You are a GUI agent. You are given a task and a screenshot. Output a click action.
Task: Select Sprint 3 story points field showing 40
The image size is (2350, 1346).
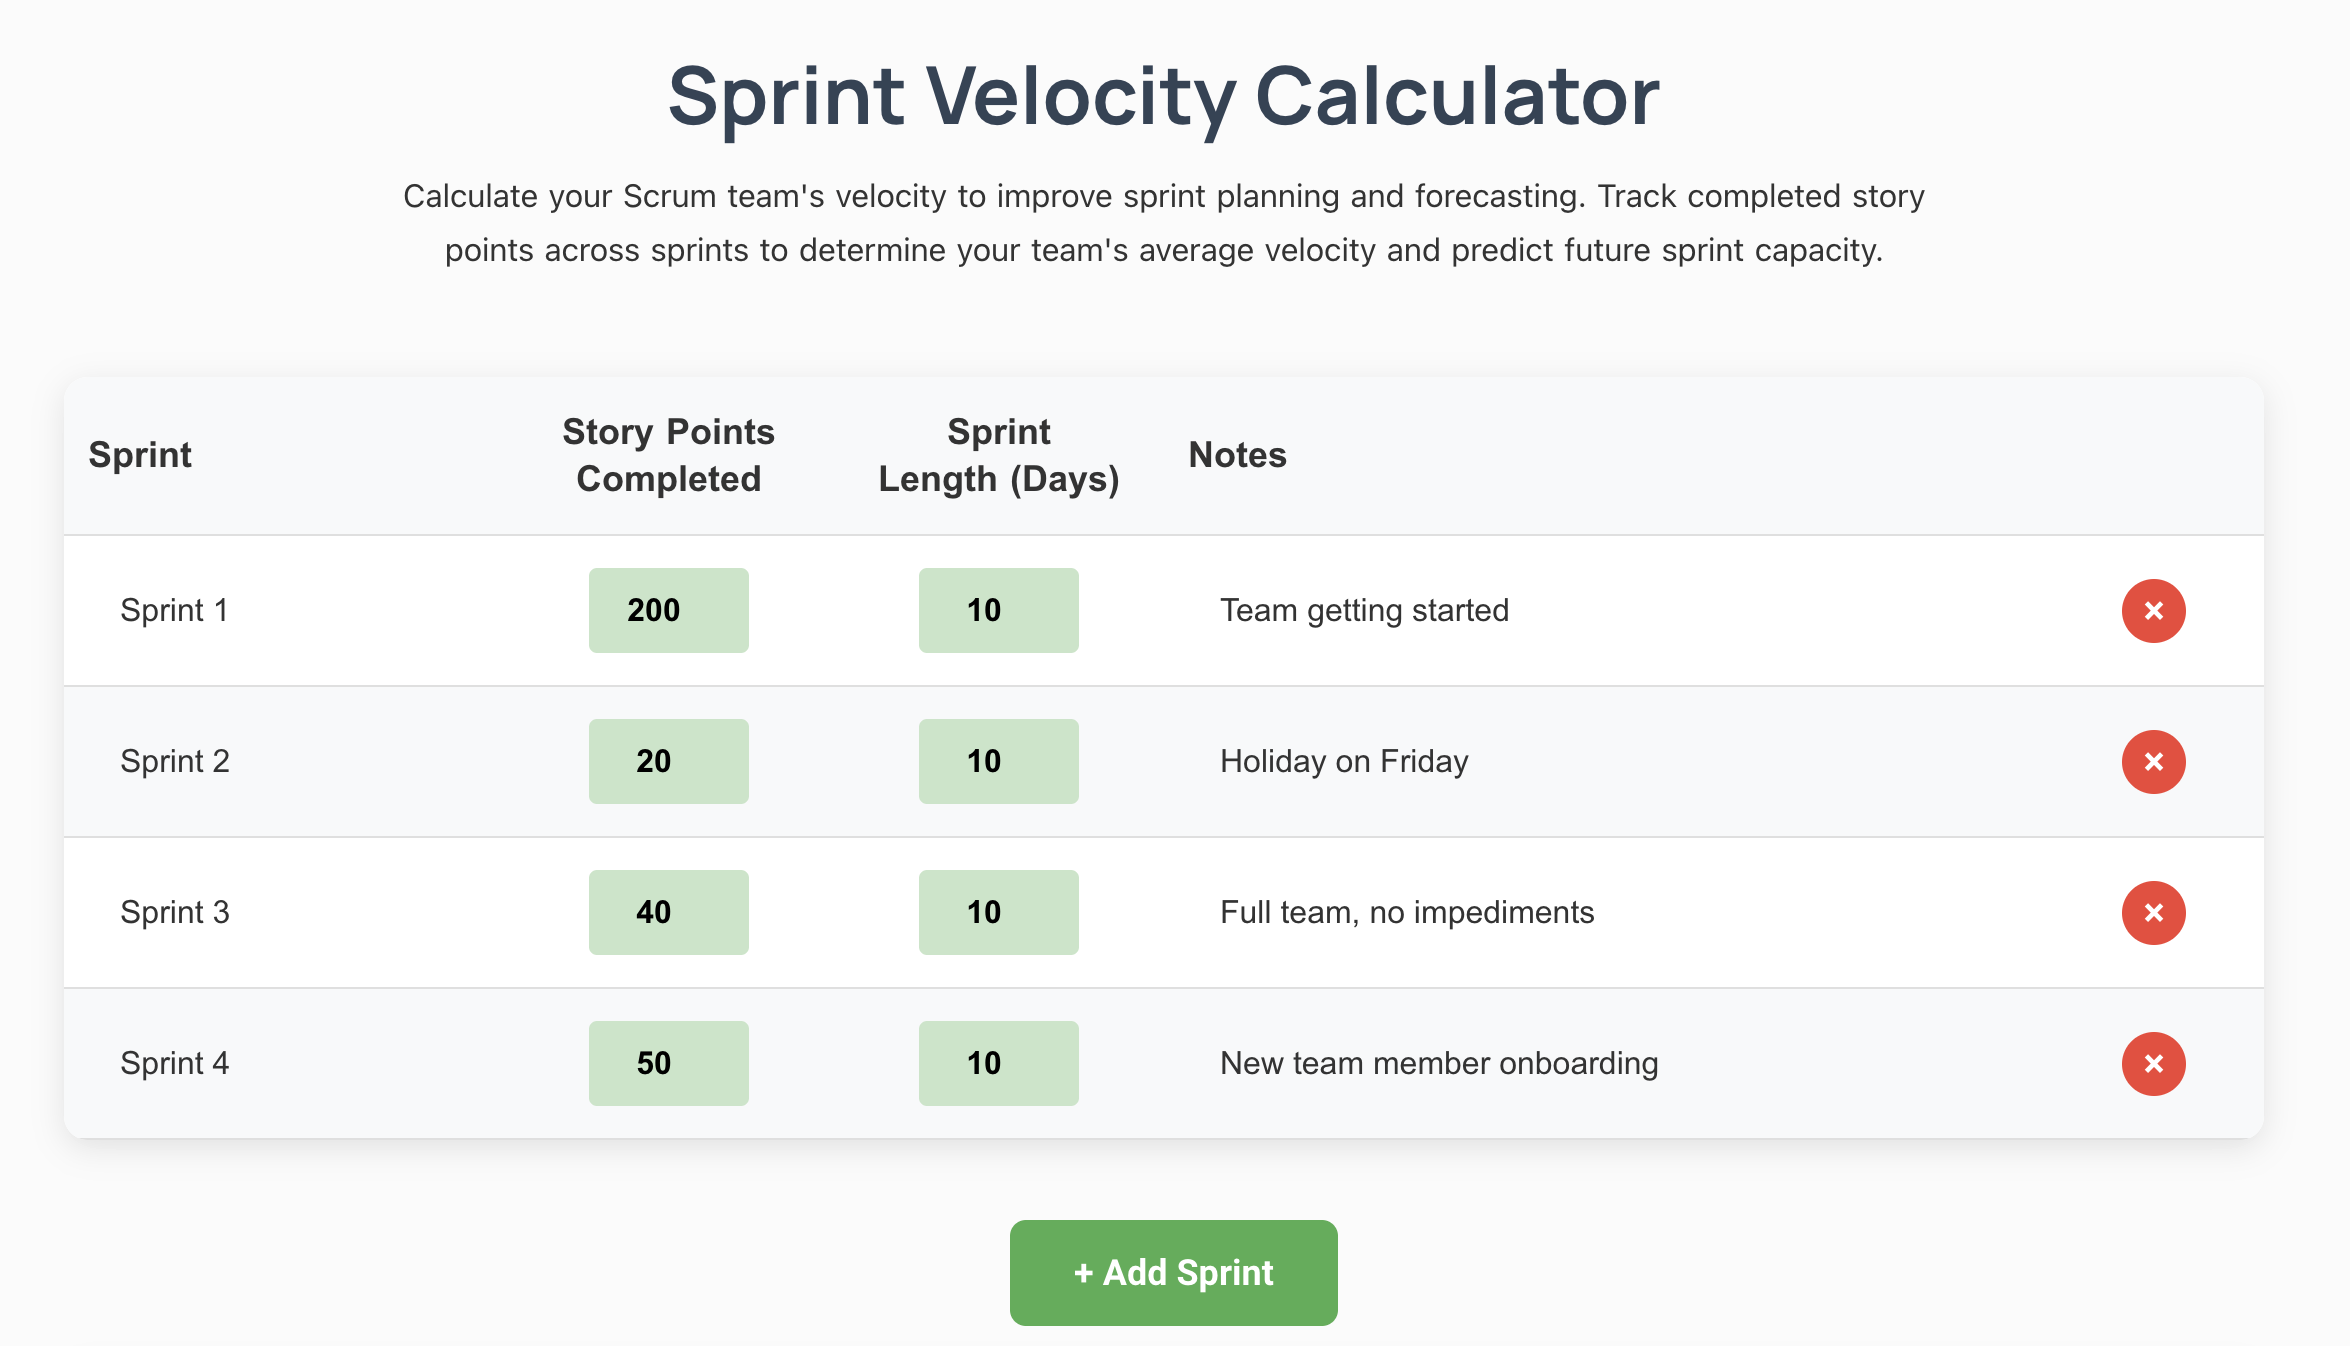pyautogui.click(x=668, y=913)
